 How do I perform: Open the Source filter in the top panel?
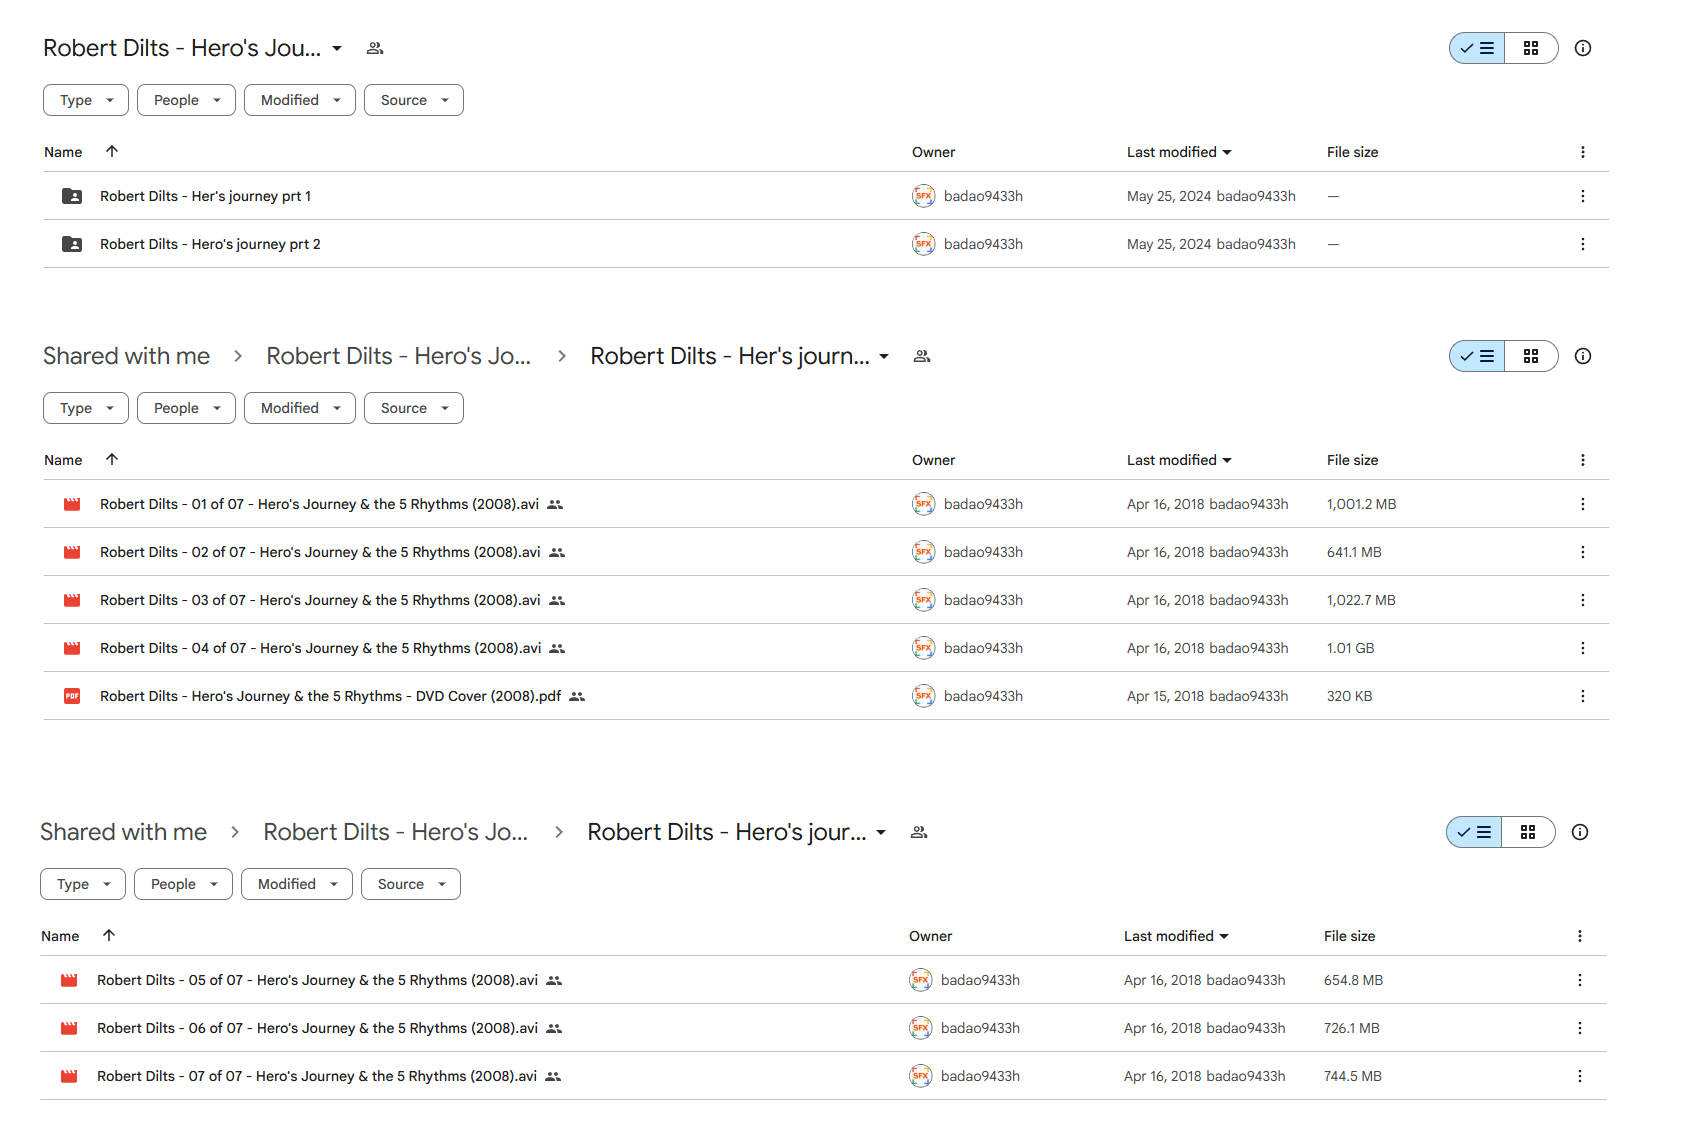[414, 100]
